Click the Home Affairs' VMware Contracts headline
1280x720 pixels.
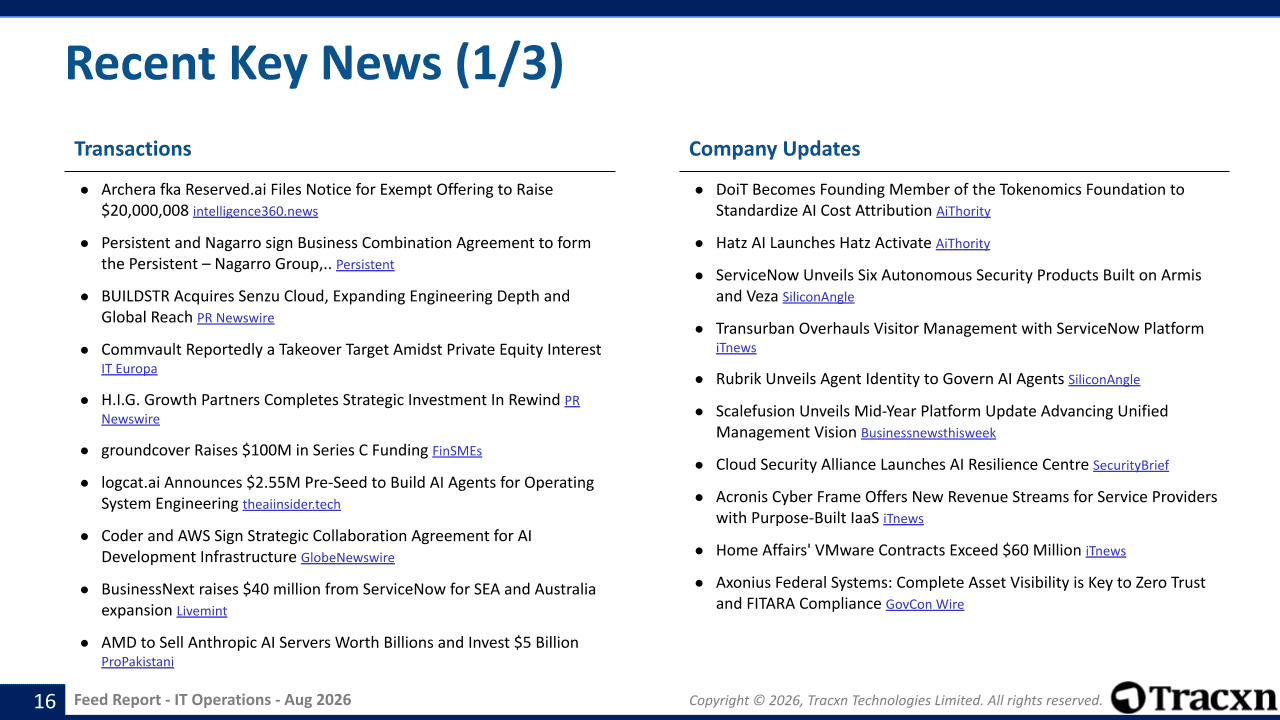click(x=899, y=551)
